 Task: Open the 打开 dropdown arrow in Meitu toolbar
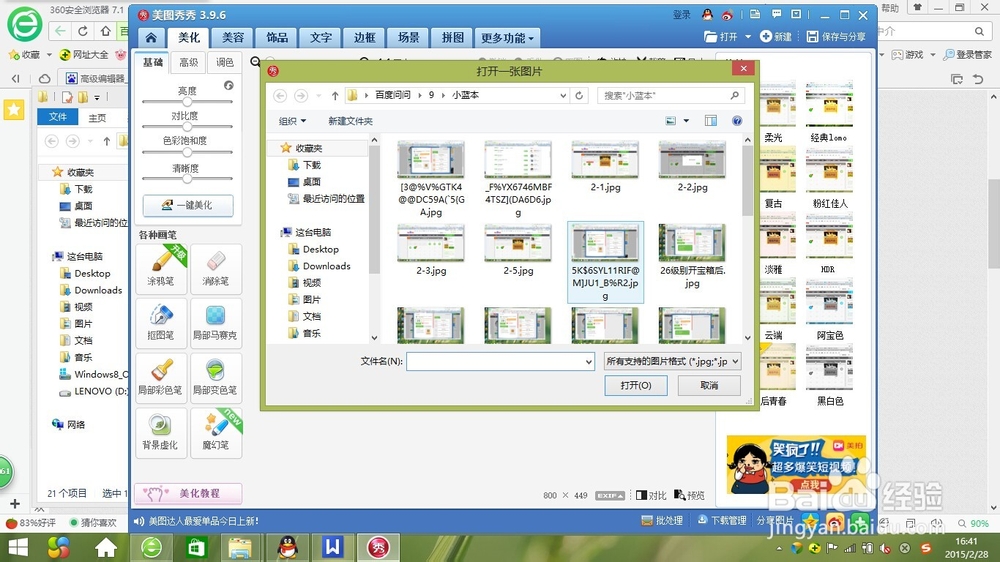click(x=747, y=37)
